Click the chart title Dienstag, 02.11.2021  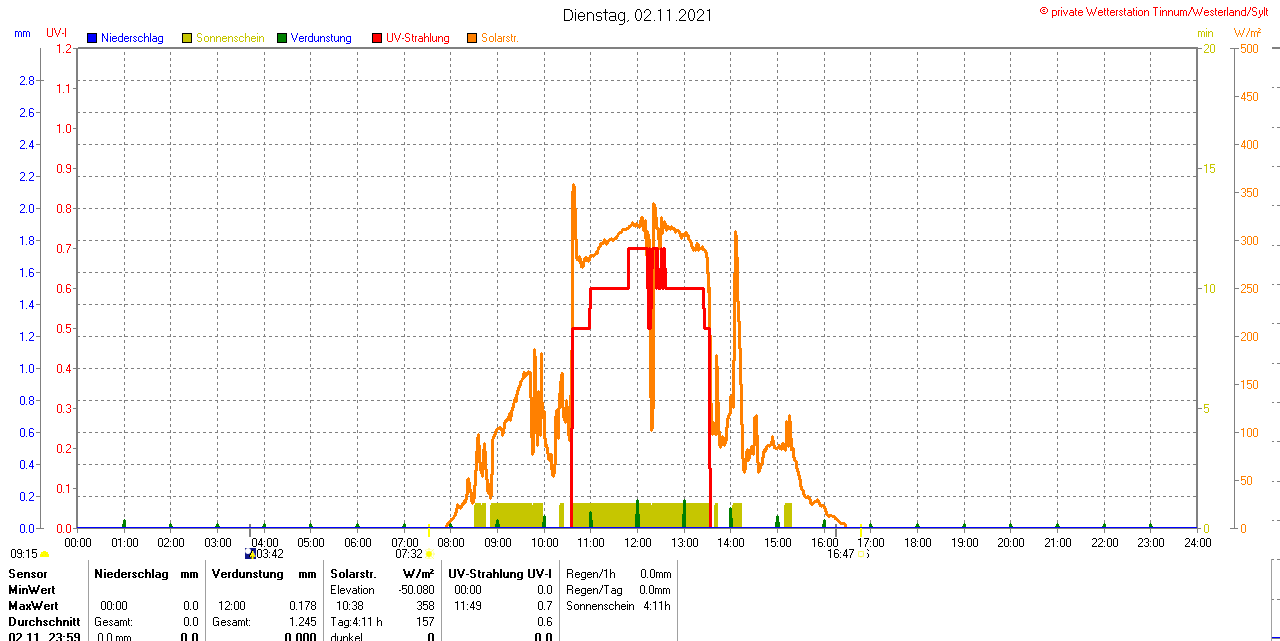pyautogui.click(x=638, y=15)
